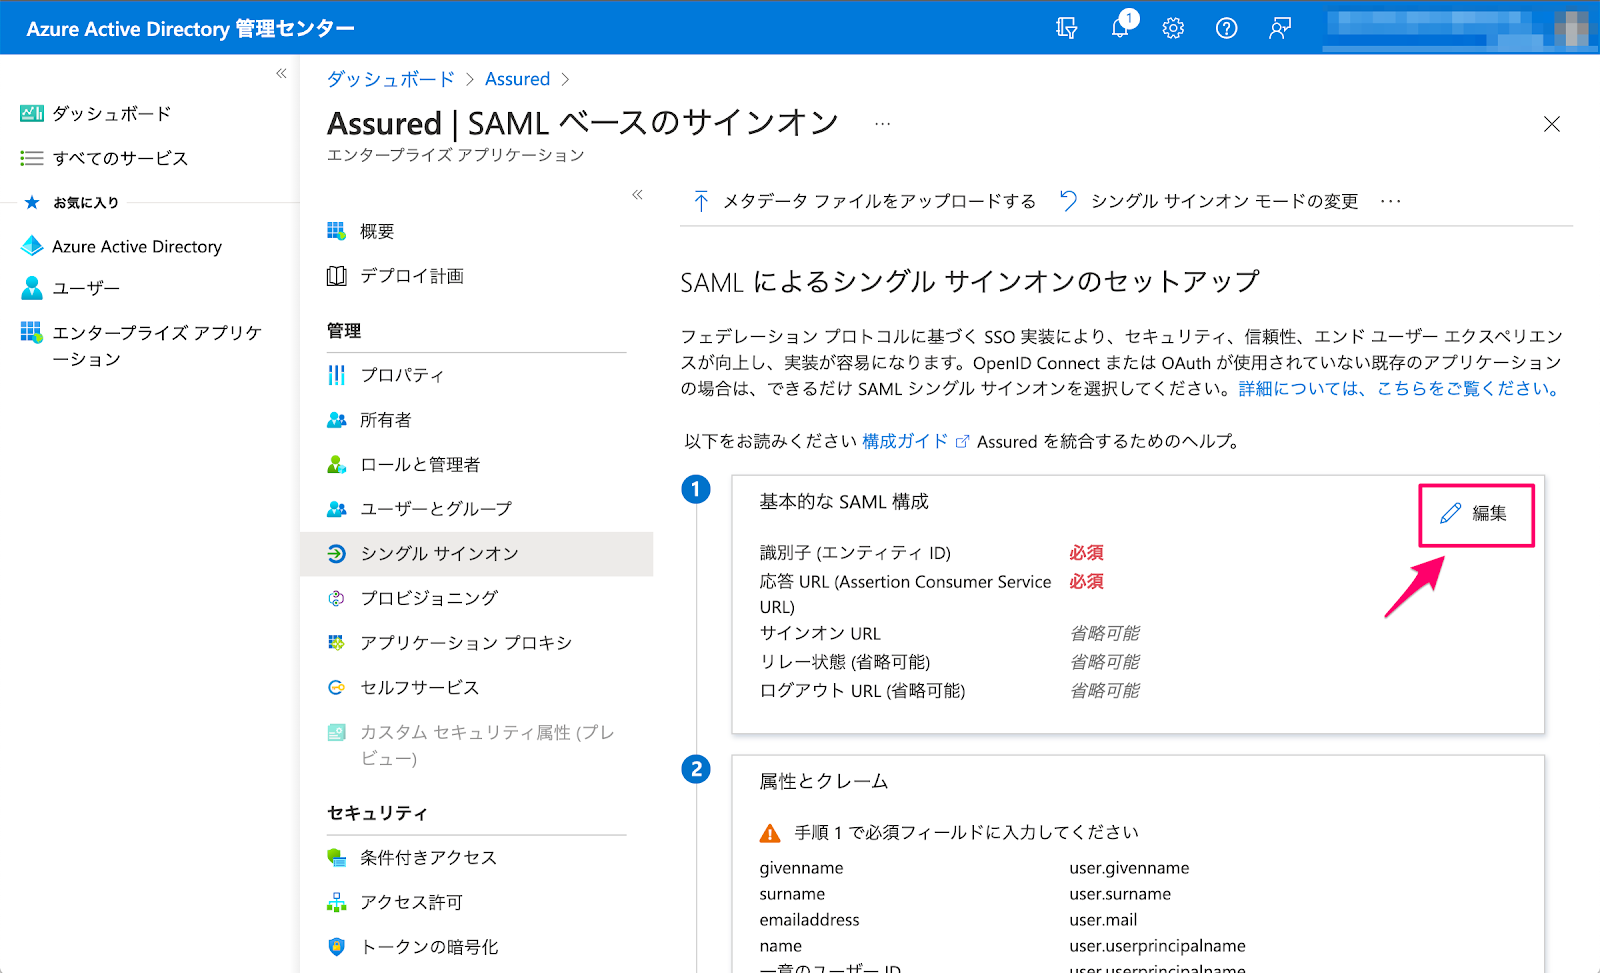
Task: Open portal settings gear icon
Action: click(1173, 28)
